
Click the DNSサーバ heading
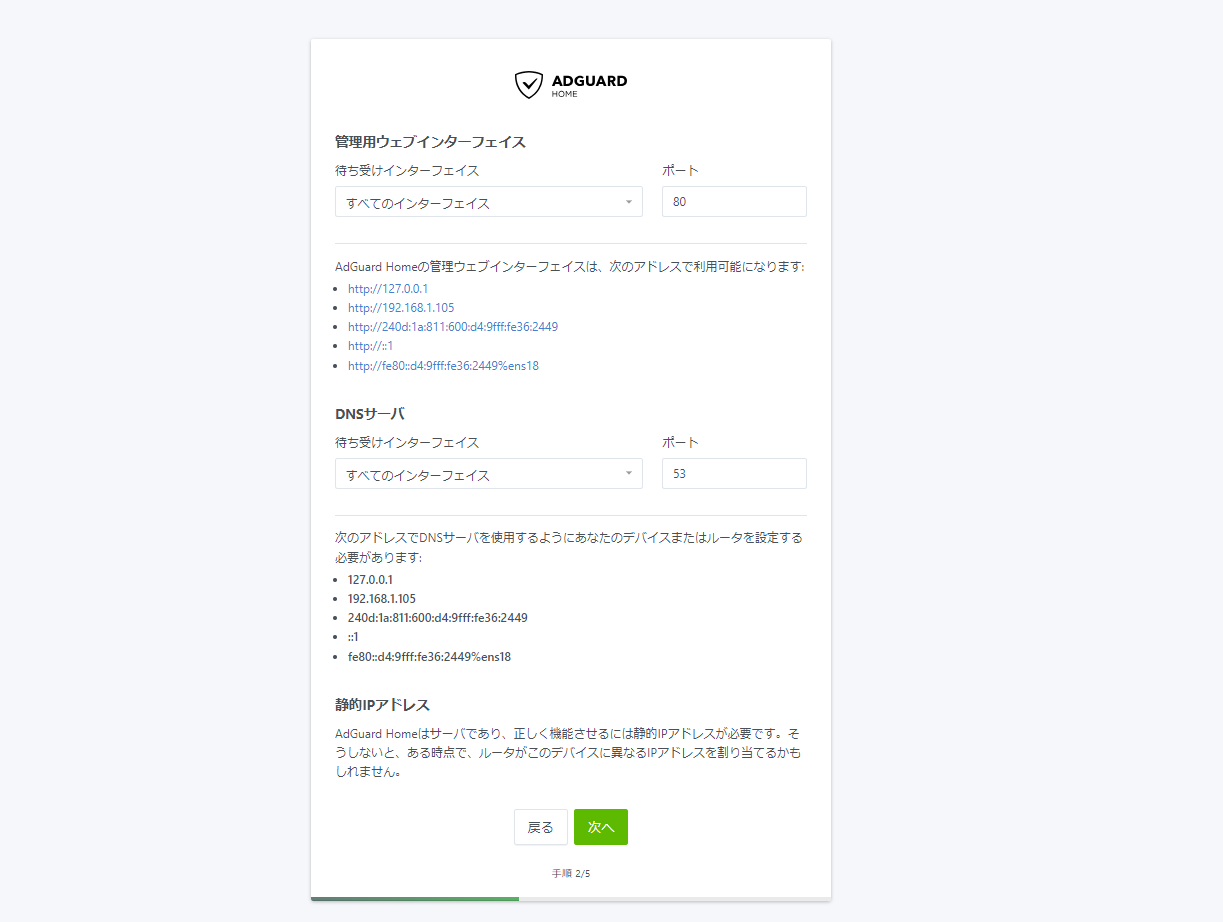(x=370, y=414)
